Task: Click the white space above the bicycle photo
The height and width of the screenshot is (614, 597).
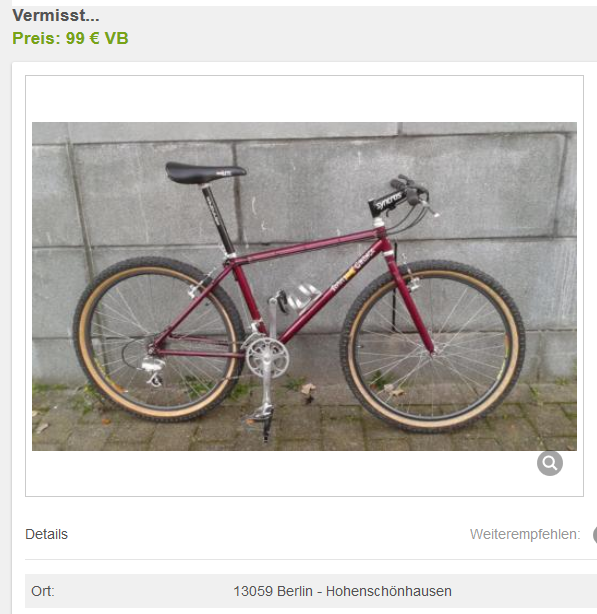Action: pyautogui.click(x=304, y=99)
